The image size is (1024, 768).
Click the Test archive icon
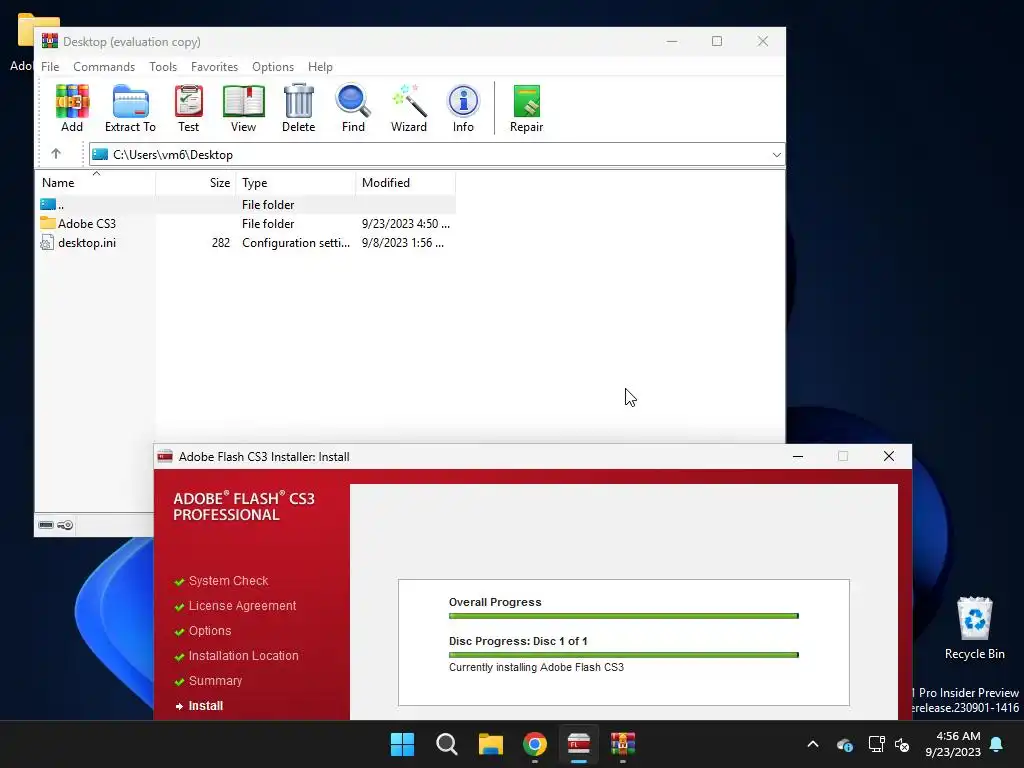point(189,108)
